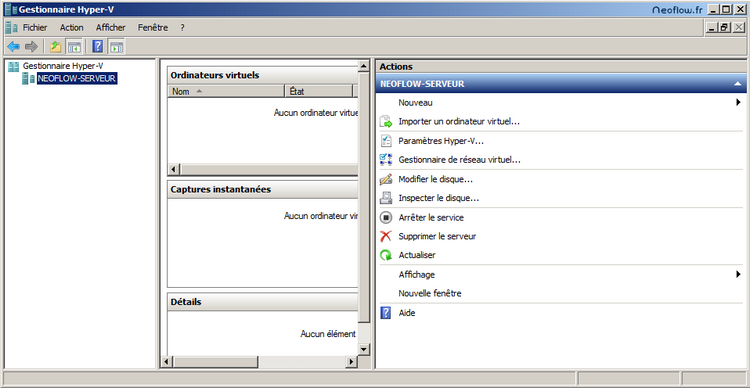The height and width of the screenshot is (388, 750).
Task: Click the Up one level folder icon
Action: (x=55, y=46)
